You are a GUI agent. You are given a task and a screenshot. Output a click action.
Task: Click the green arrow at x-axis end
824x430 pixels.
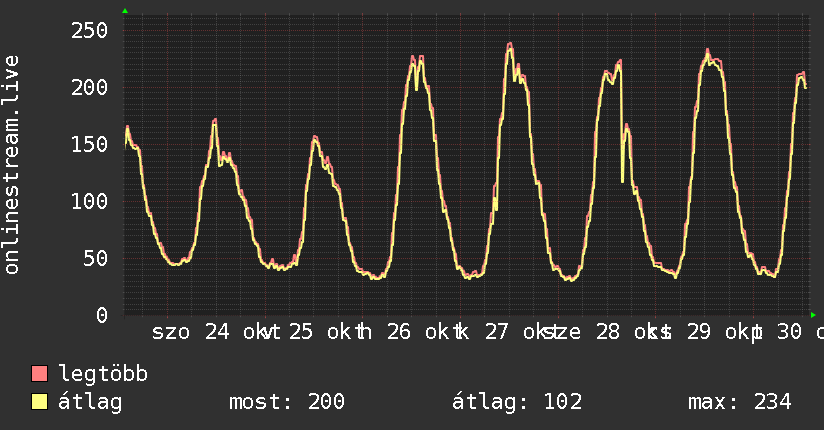(813, 315)
